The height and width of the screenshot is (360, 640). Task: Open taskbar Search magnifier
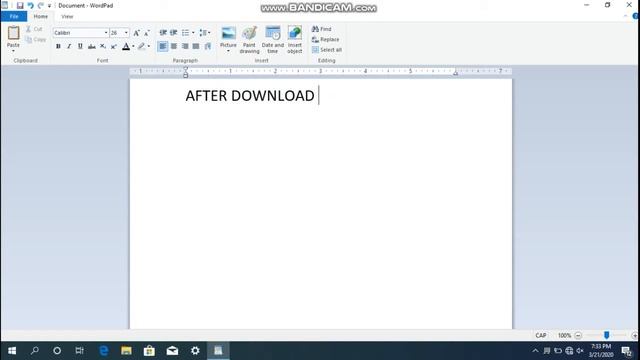(x=35, y=351)
